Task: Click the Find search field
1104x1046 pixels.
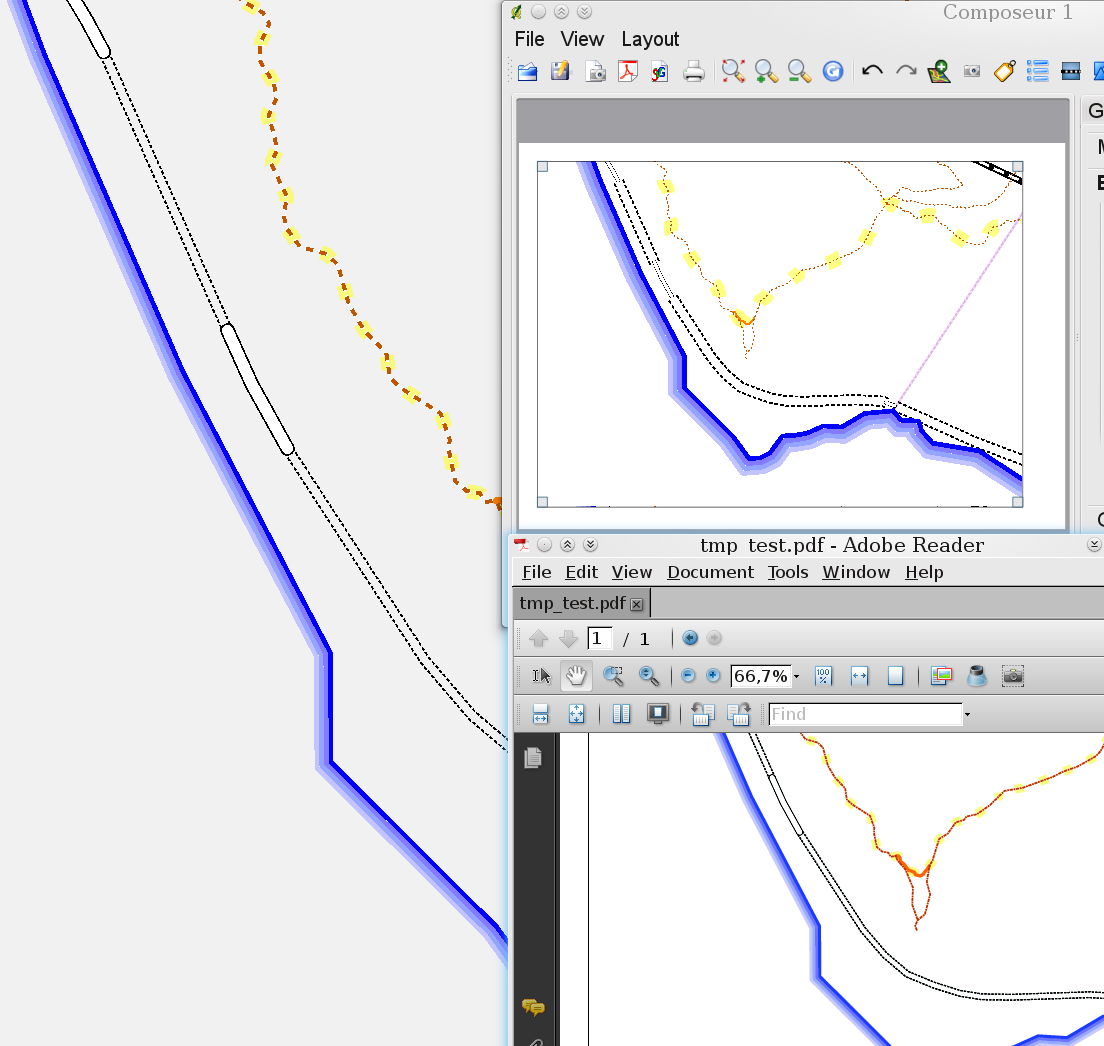Action: click(x=864, y=714)
